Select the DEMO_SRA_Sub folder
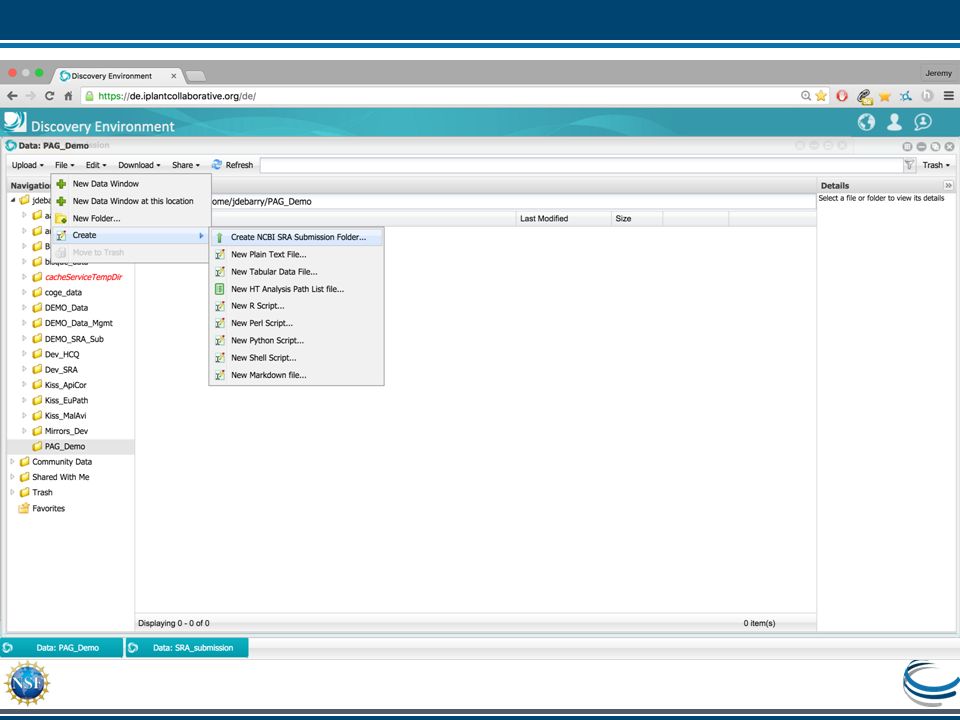This screenshot has height=720, width=960. [x=74, y=339]
